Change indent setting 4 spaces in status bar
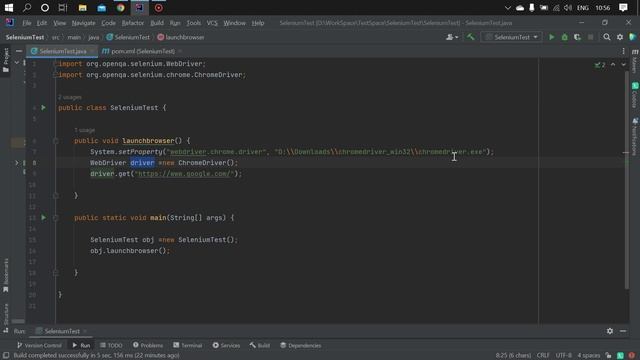Image resolution: width=640 pixels, height=360 pixels. click(x=589, y=356)
